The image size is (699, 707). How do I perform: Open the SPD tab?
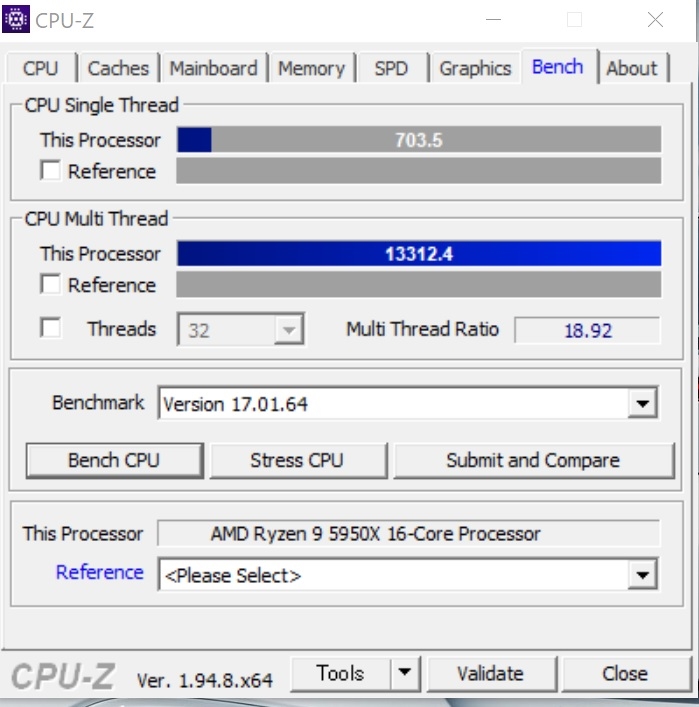391,69
